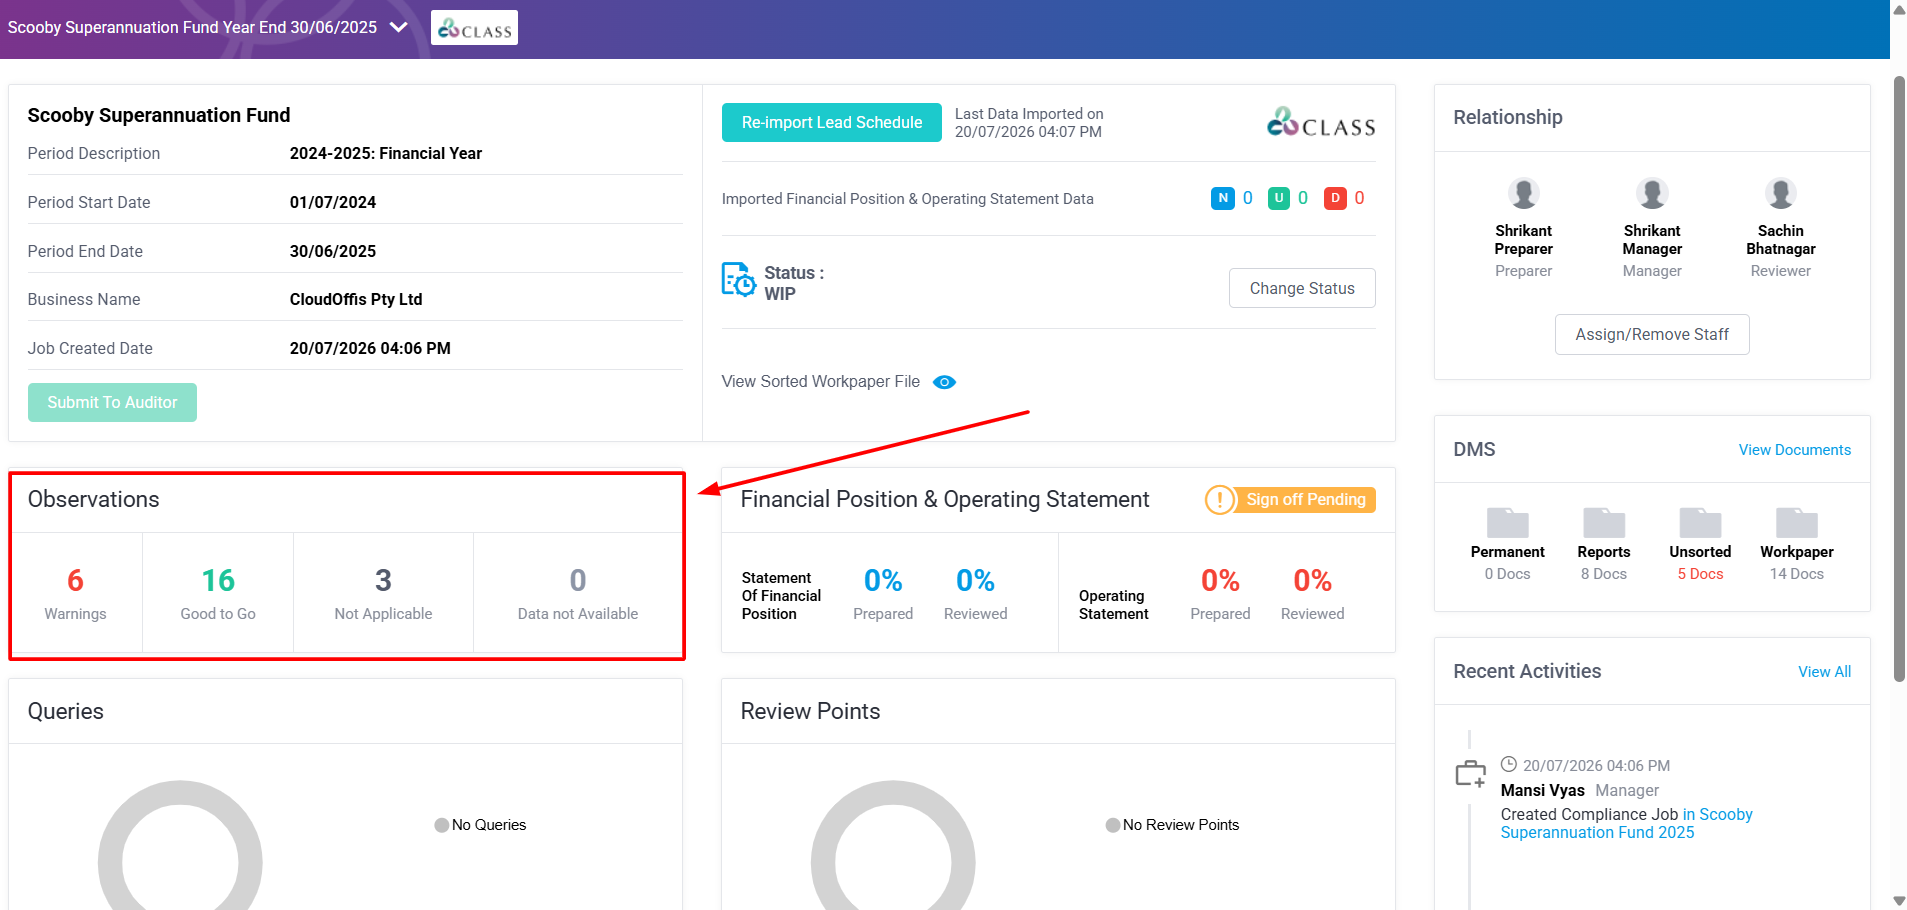The width and height of the screenshot is (1907, 910).
Task: Click Submit To Auditor button
Action: pos(112,402)
